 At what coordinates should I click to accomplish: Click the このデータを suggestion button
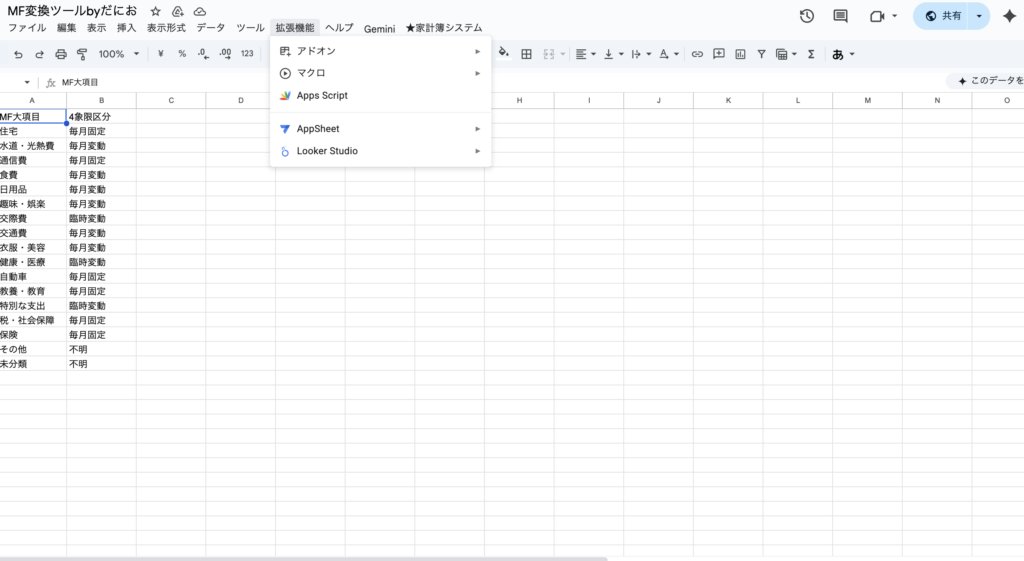pos(988,81)
